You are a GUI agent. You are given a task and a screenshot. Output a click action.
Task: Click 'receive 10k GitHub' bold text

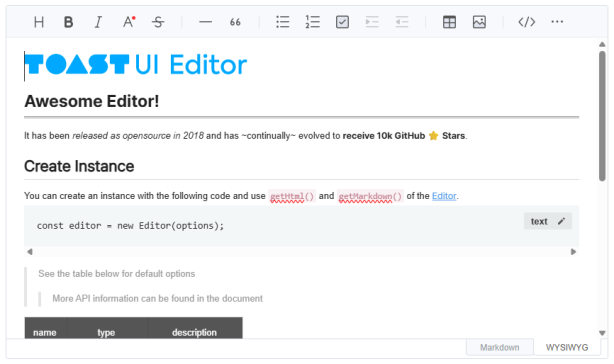(384, 136)
